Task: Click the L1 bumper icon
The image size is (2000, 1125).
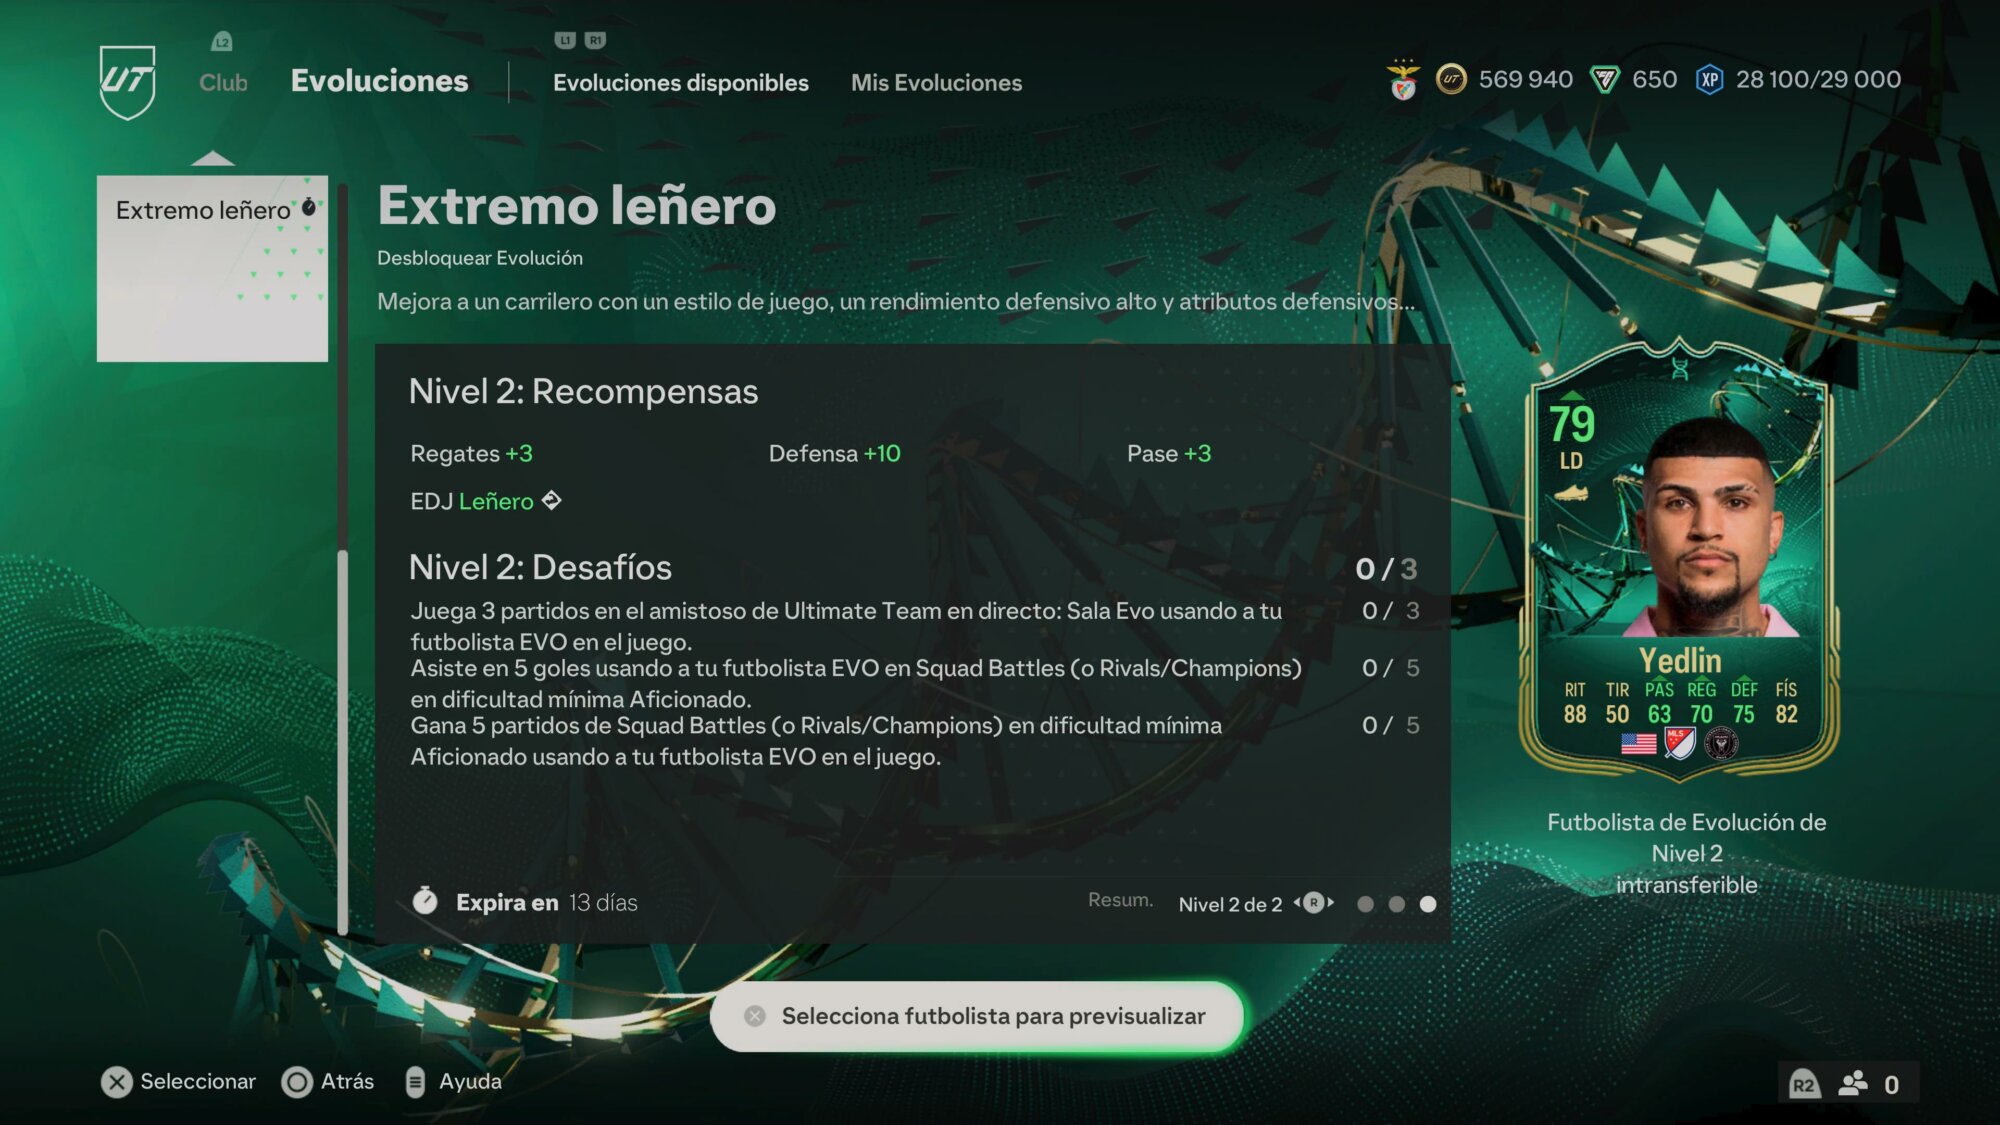Action: [x=565, y=40]
